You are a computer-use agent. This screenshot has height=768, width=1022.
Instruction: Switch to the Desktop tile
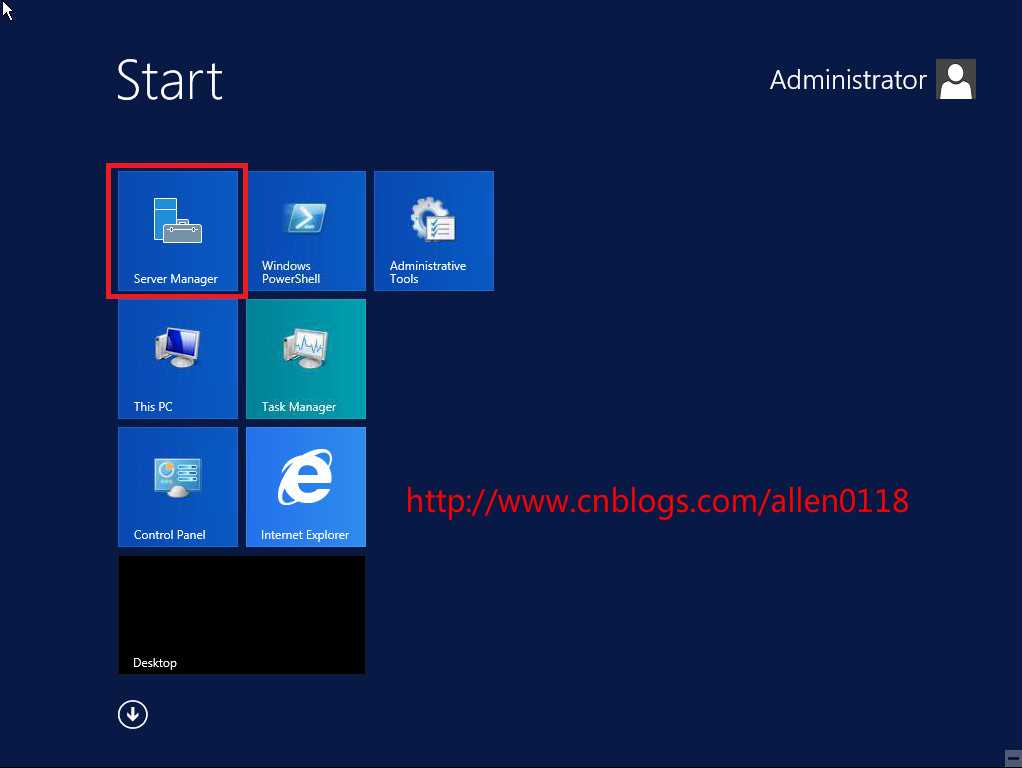[x=242, y=615]
